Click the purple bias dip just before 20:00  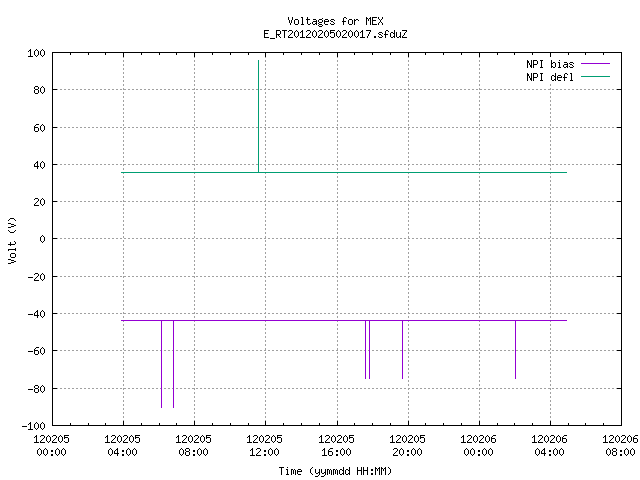tap(402, 350)
